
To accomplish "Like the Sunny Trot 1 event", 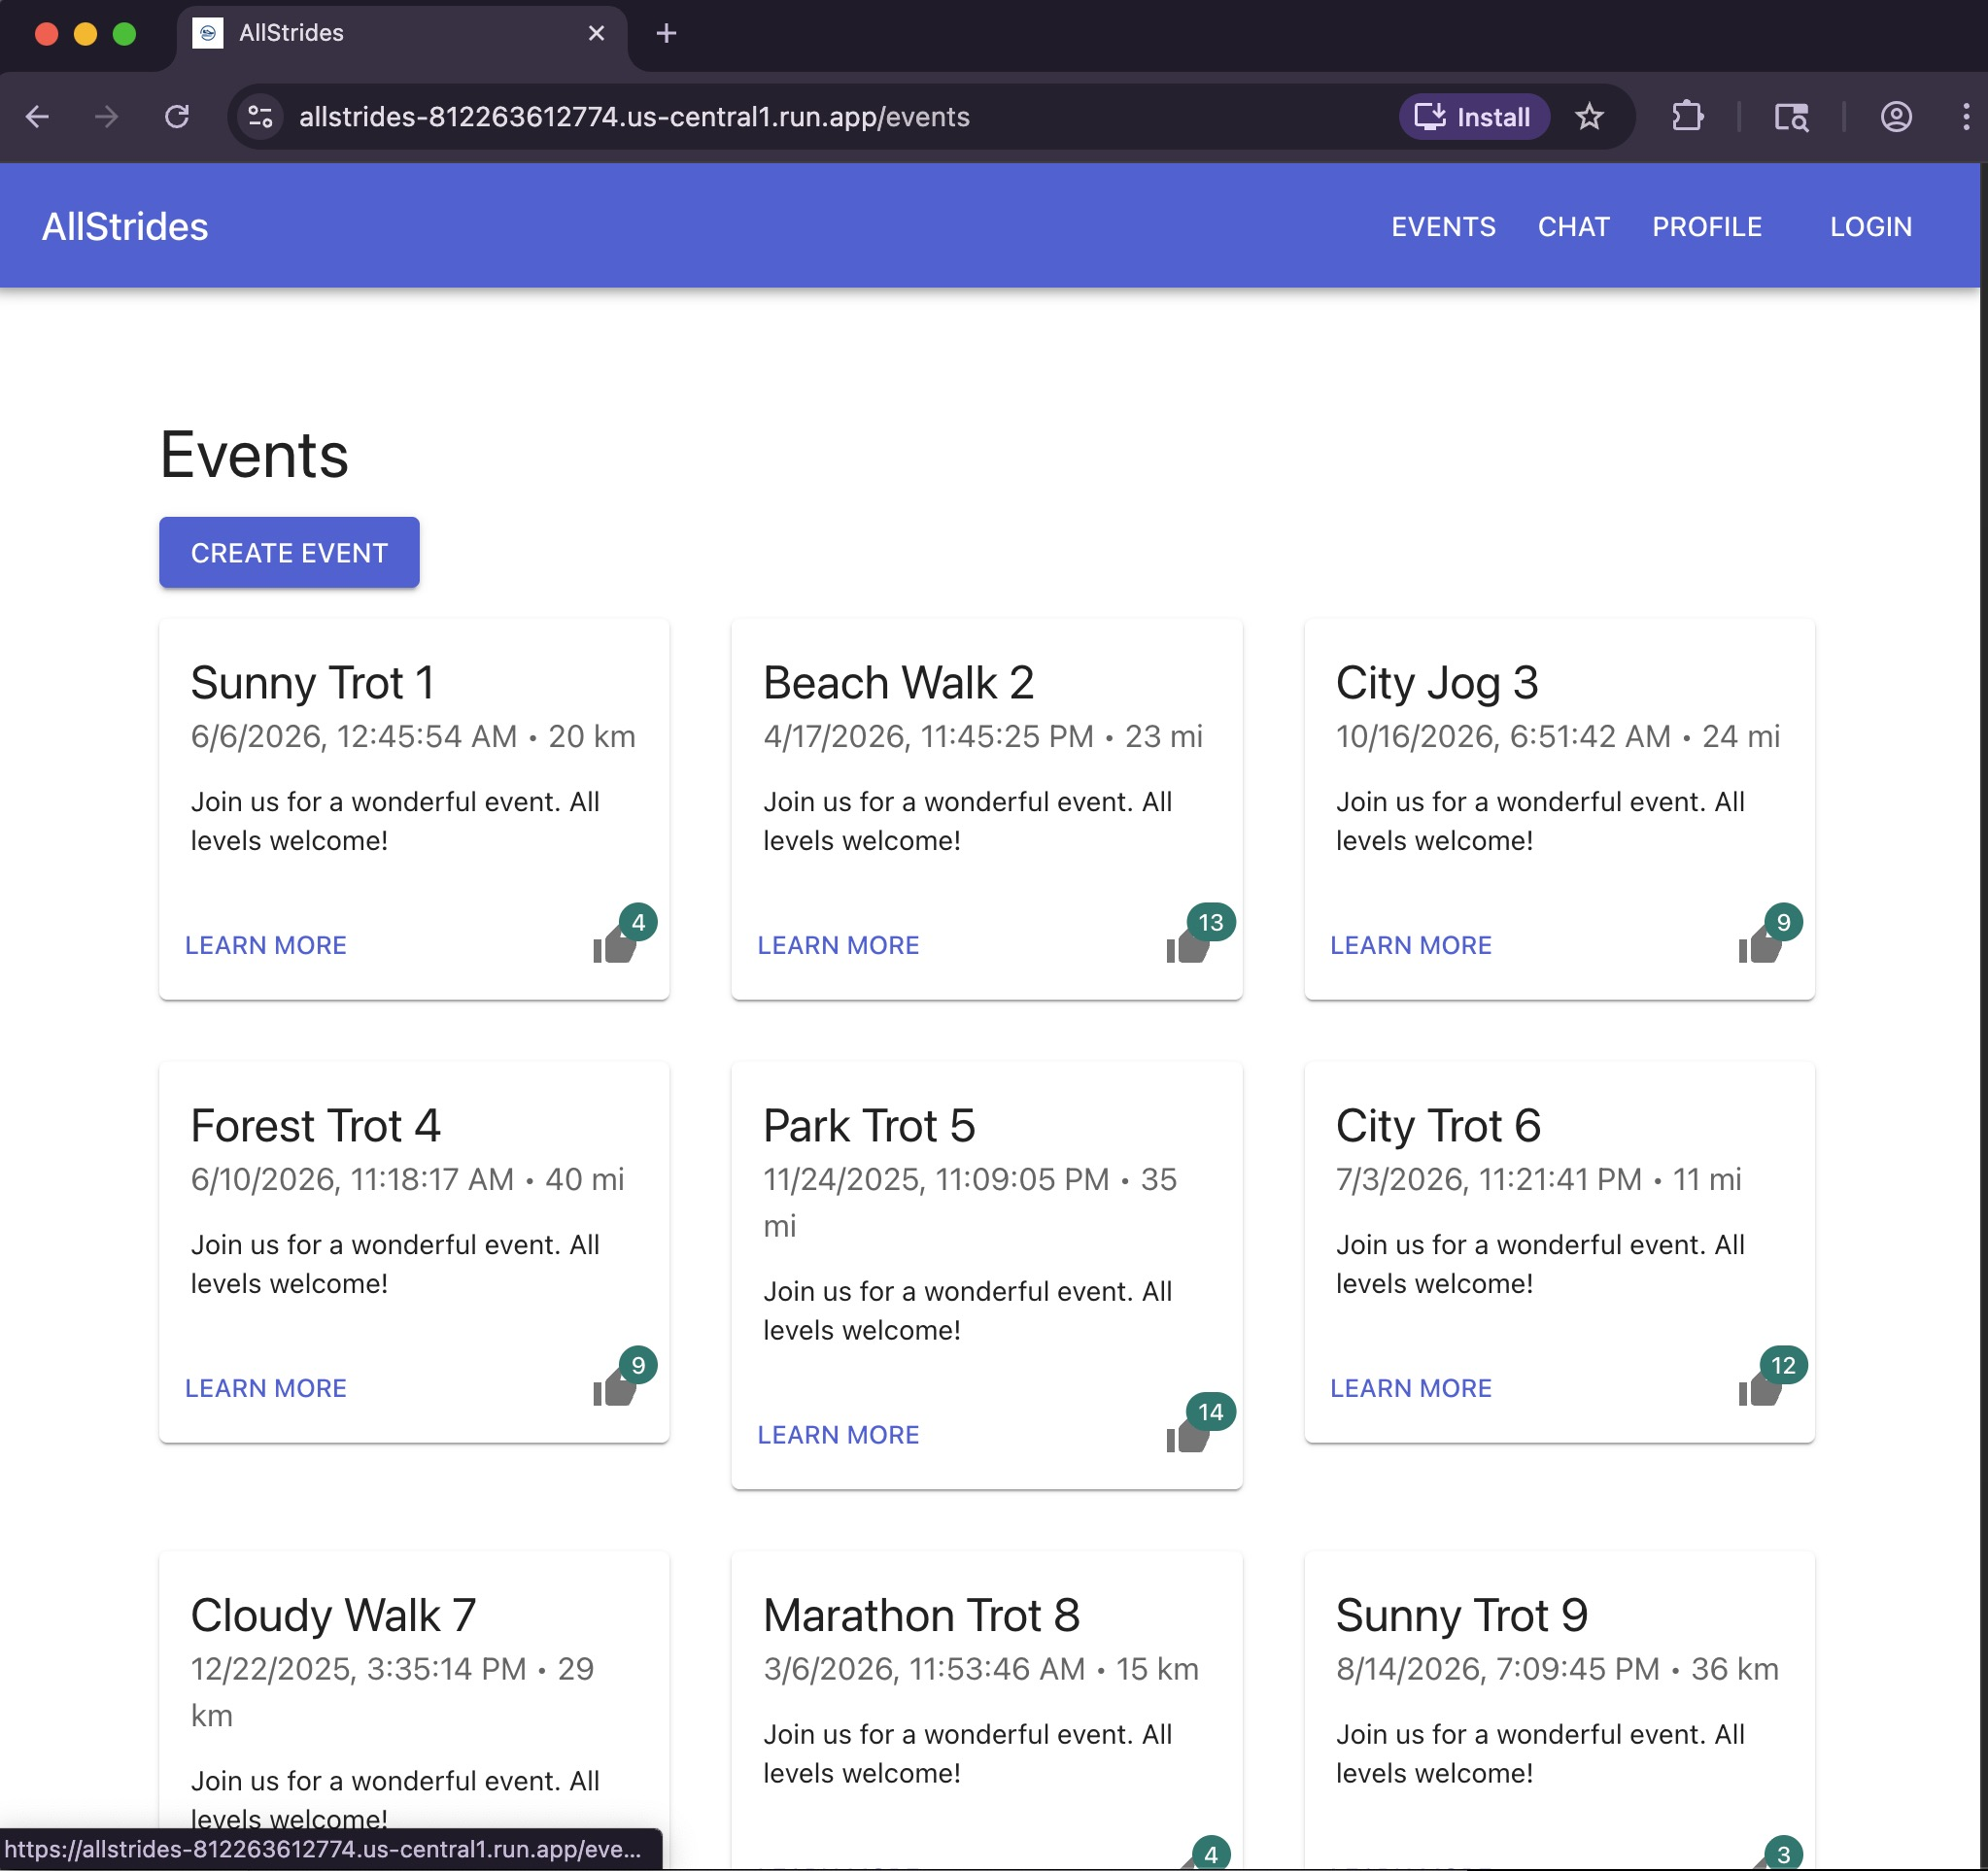I will (x=614, y=945).
